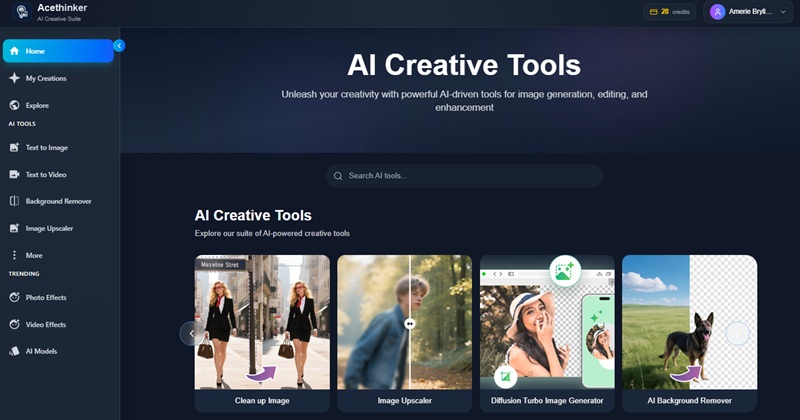
Task: Click the 28 credits badge
Action: click(669, 12)
